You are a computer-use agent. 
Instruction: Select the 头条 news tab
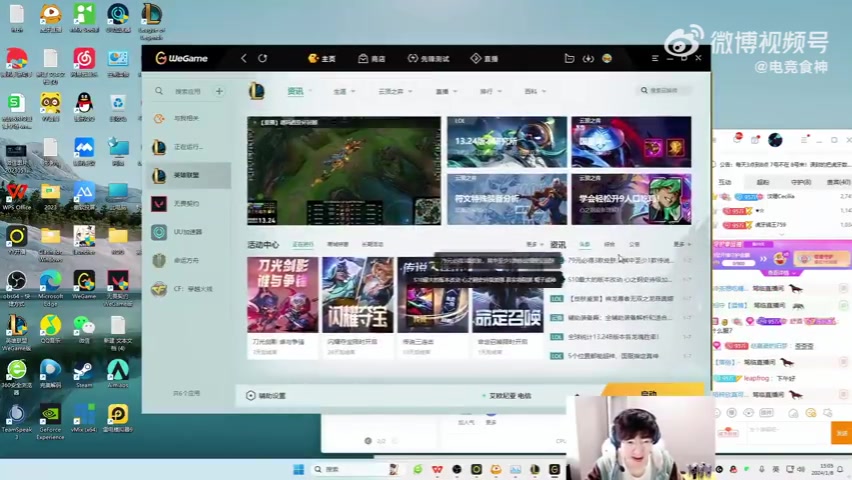click(585, 245)
